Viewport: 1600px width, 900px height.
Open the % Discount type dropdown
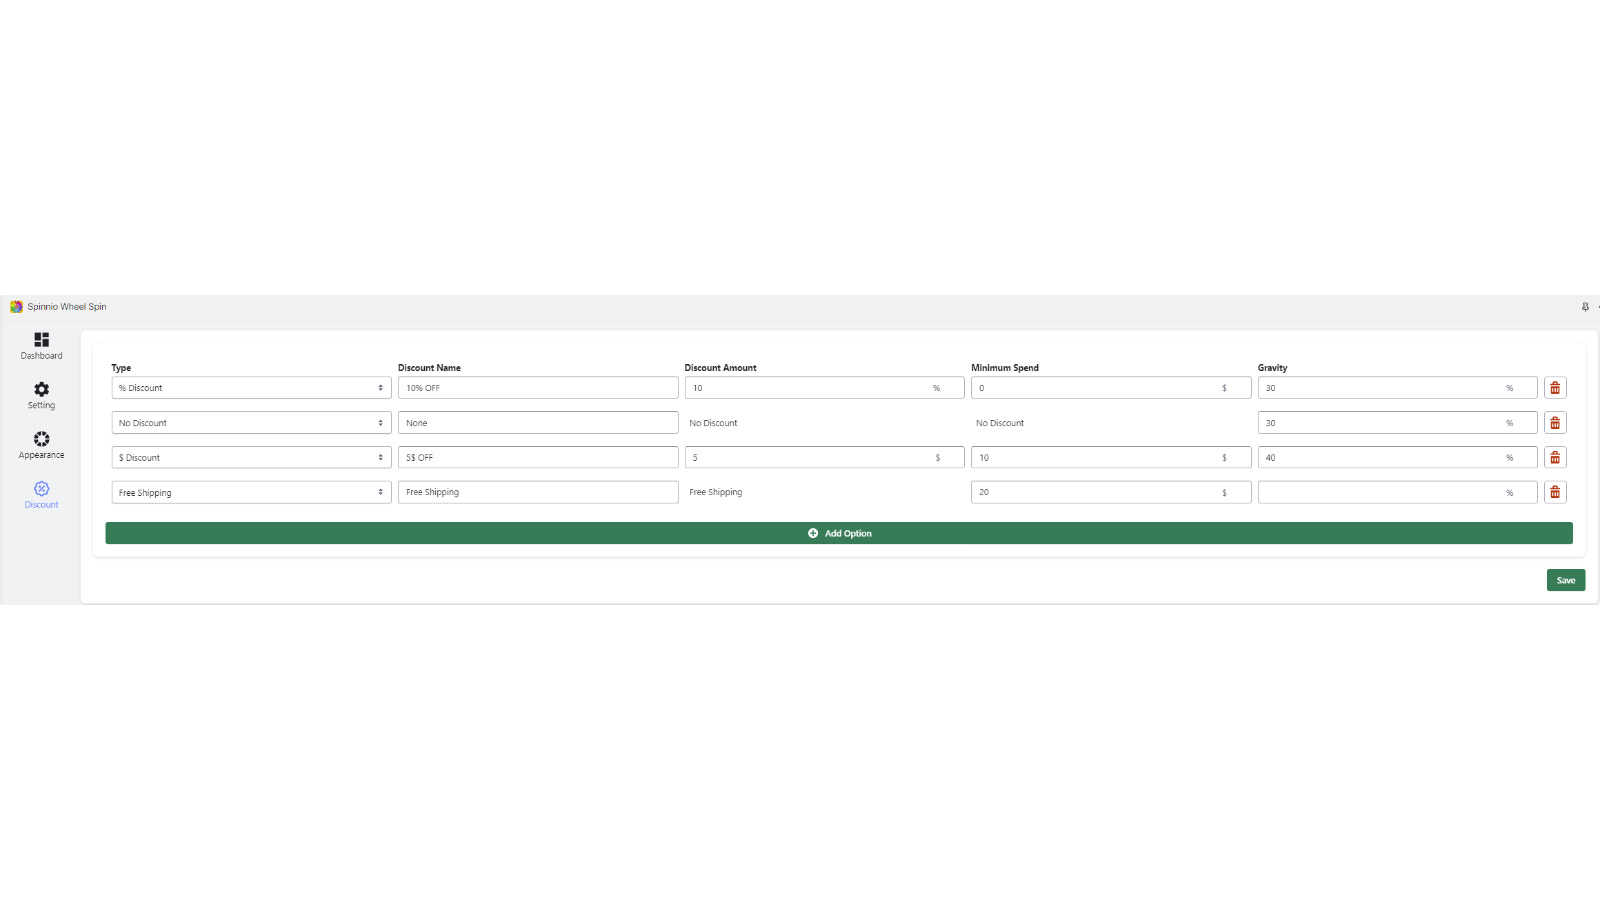click(251, 388)
